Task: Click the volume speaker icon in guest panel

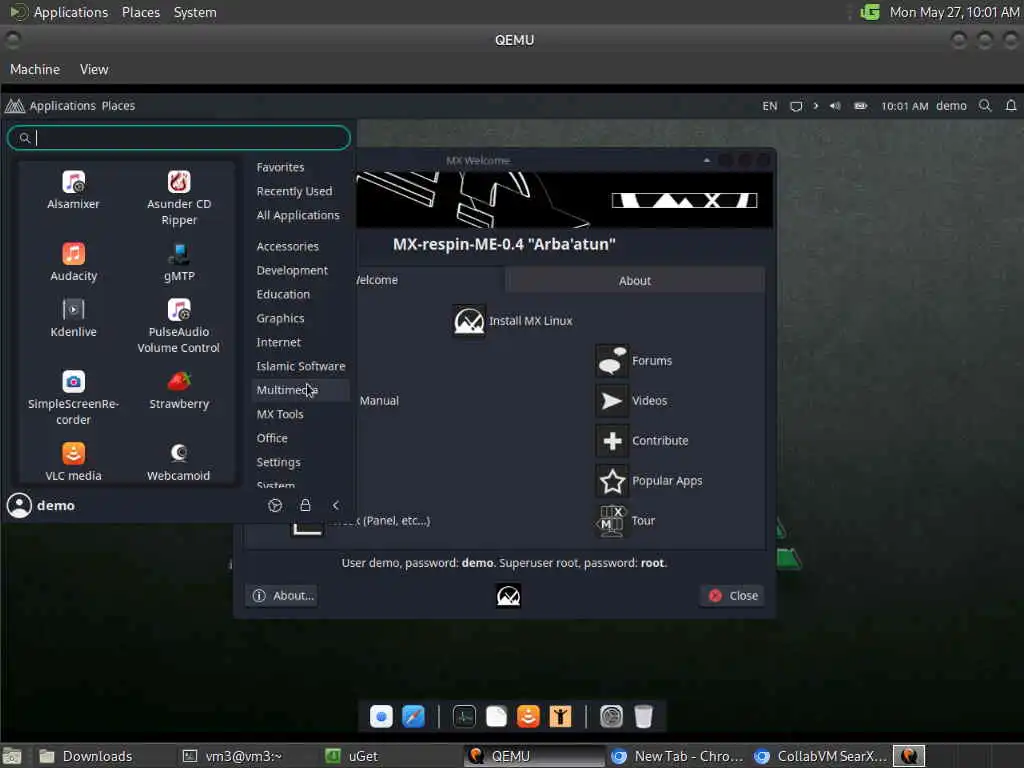Action: pos(835,106)
